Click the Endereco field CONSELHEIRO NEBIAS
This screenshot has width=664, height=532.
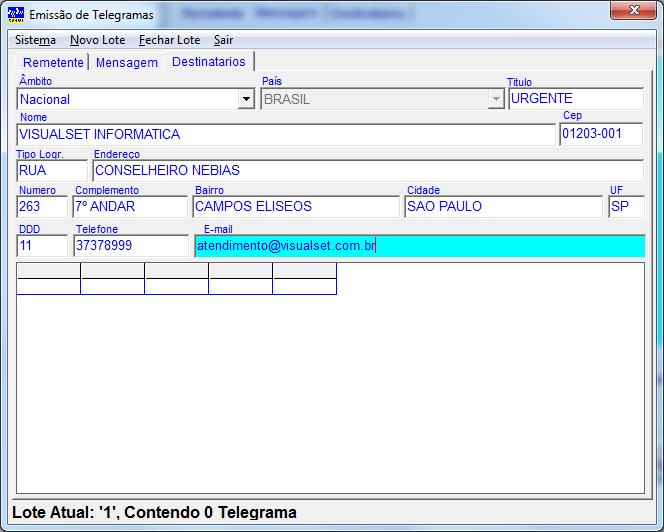point(367,170)
